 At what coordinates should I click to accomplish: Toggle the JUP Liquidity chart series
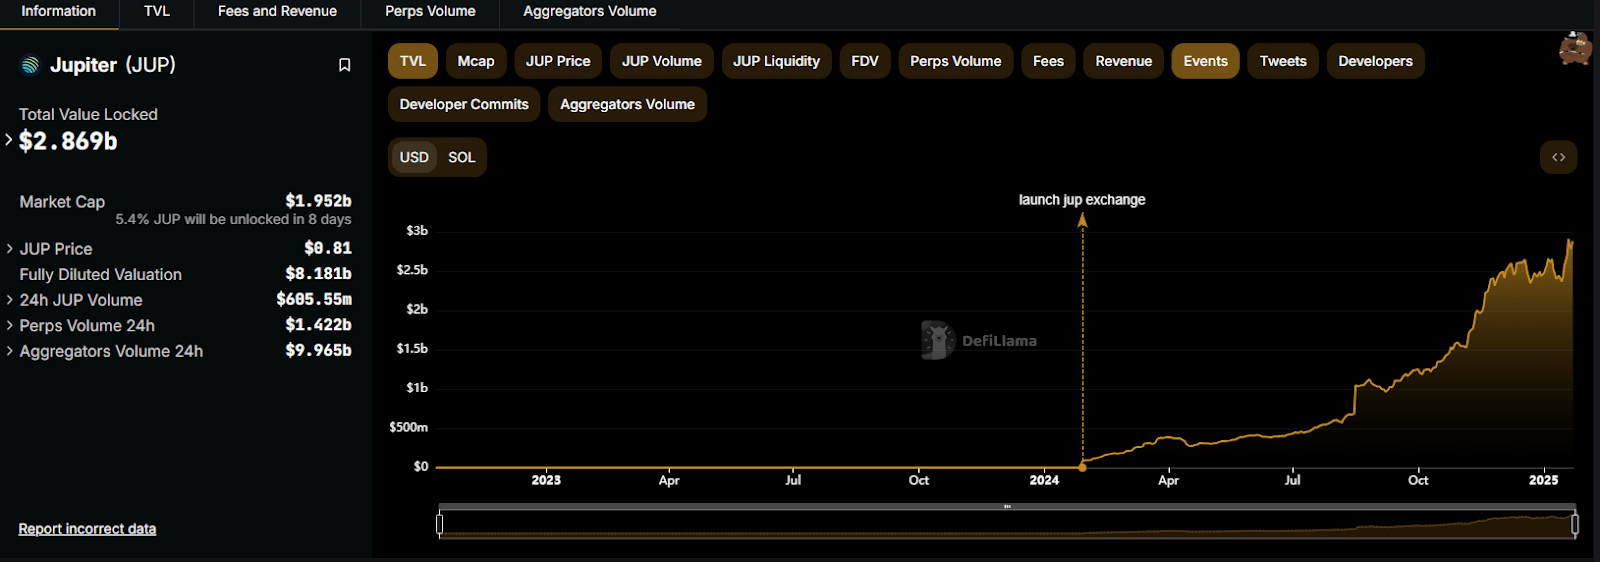776,61
